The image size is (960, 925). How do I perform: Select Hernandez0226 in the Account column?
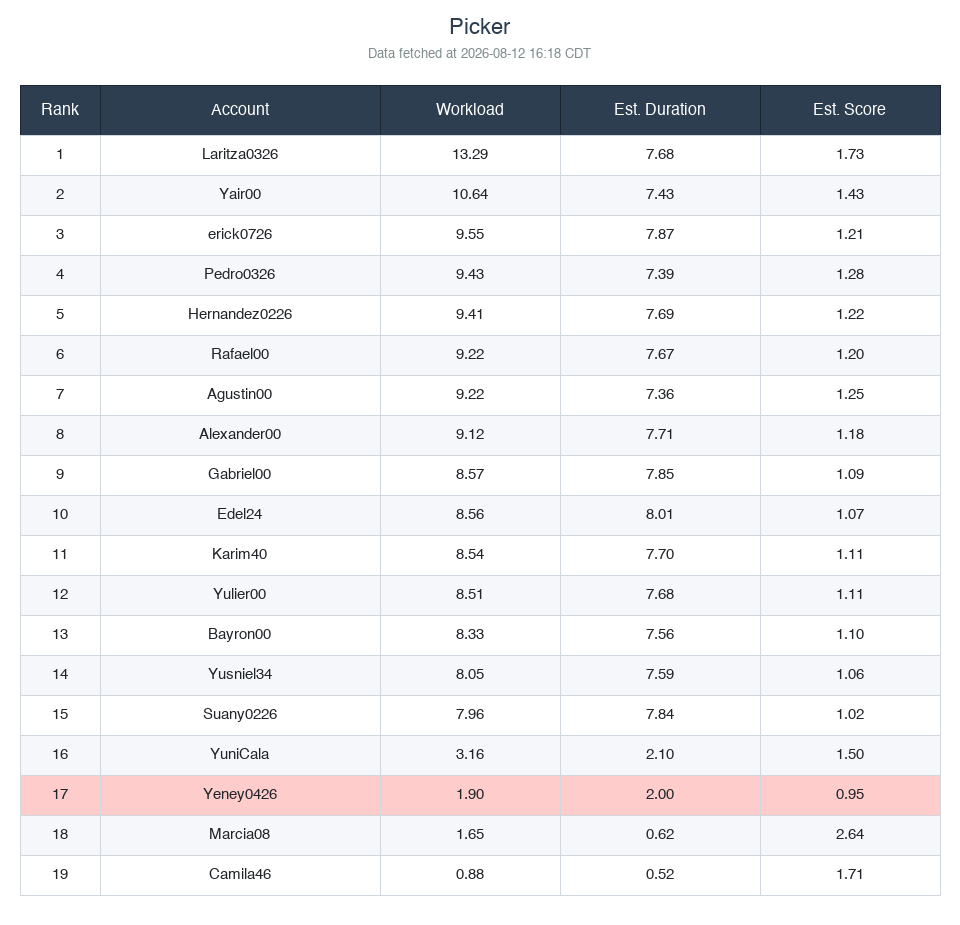point(240,314)
